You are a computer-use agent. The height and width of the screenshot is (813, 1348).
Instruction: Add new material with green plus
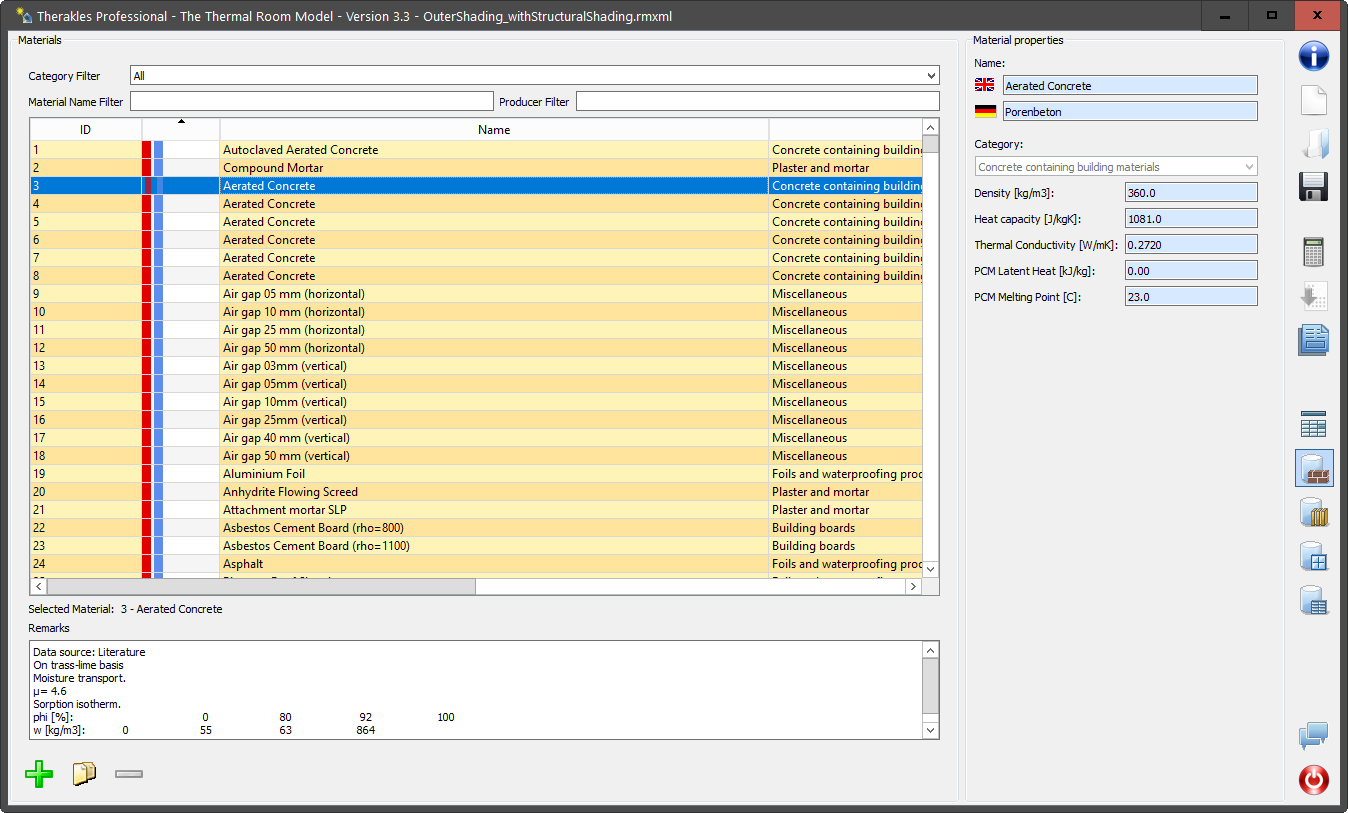coord(39,774)
